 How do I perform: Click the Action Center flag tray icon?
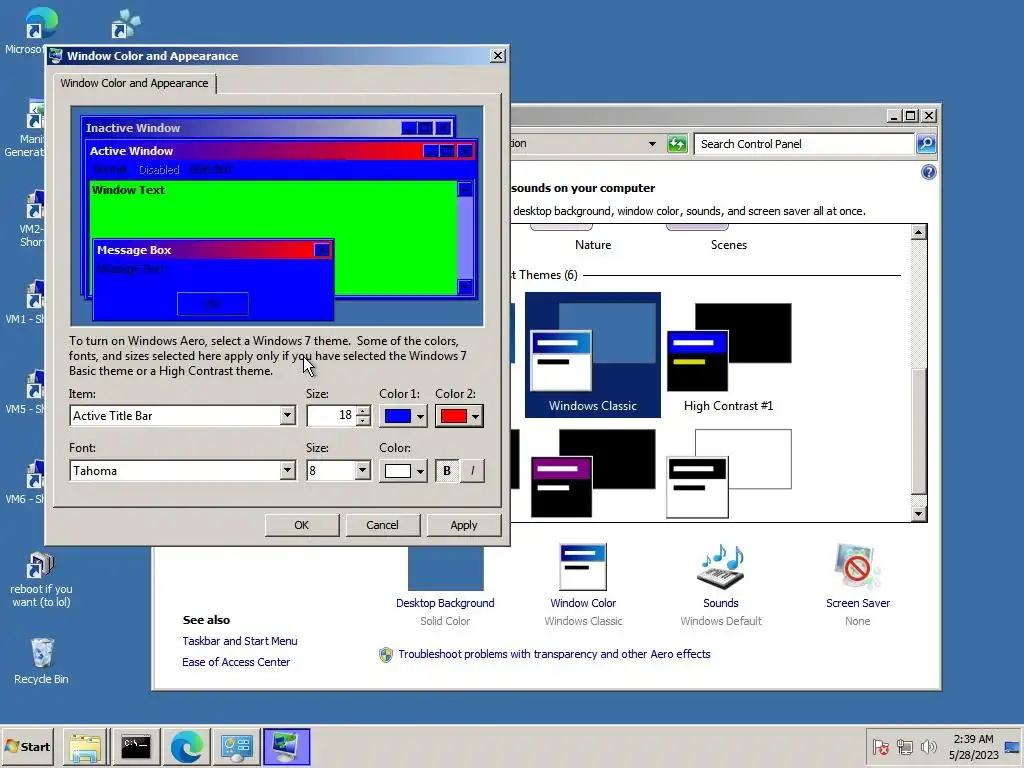coord(880,746)
